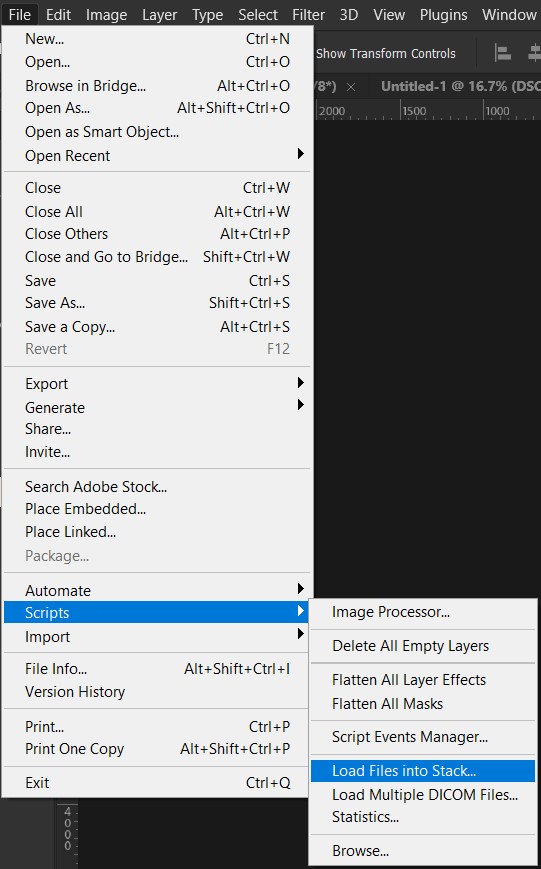Open the Filter menu
Screen dimensions: 541x869
pyautogui.click(x=308, y=15)
